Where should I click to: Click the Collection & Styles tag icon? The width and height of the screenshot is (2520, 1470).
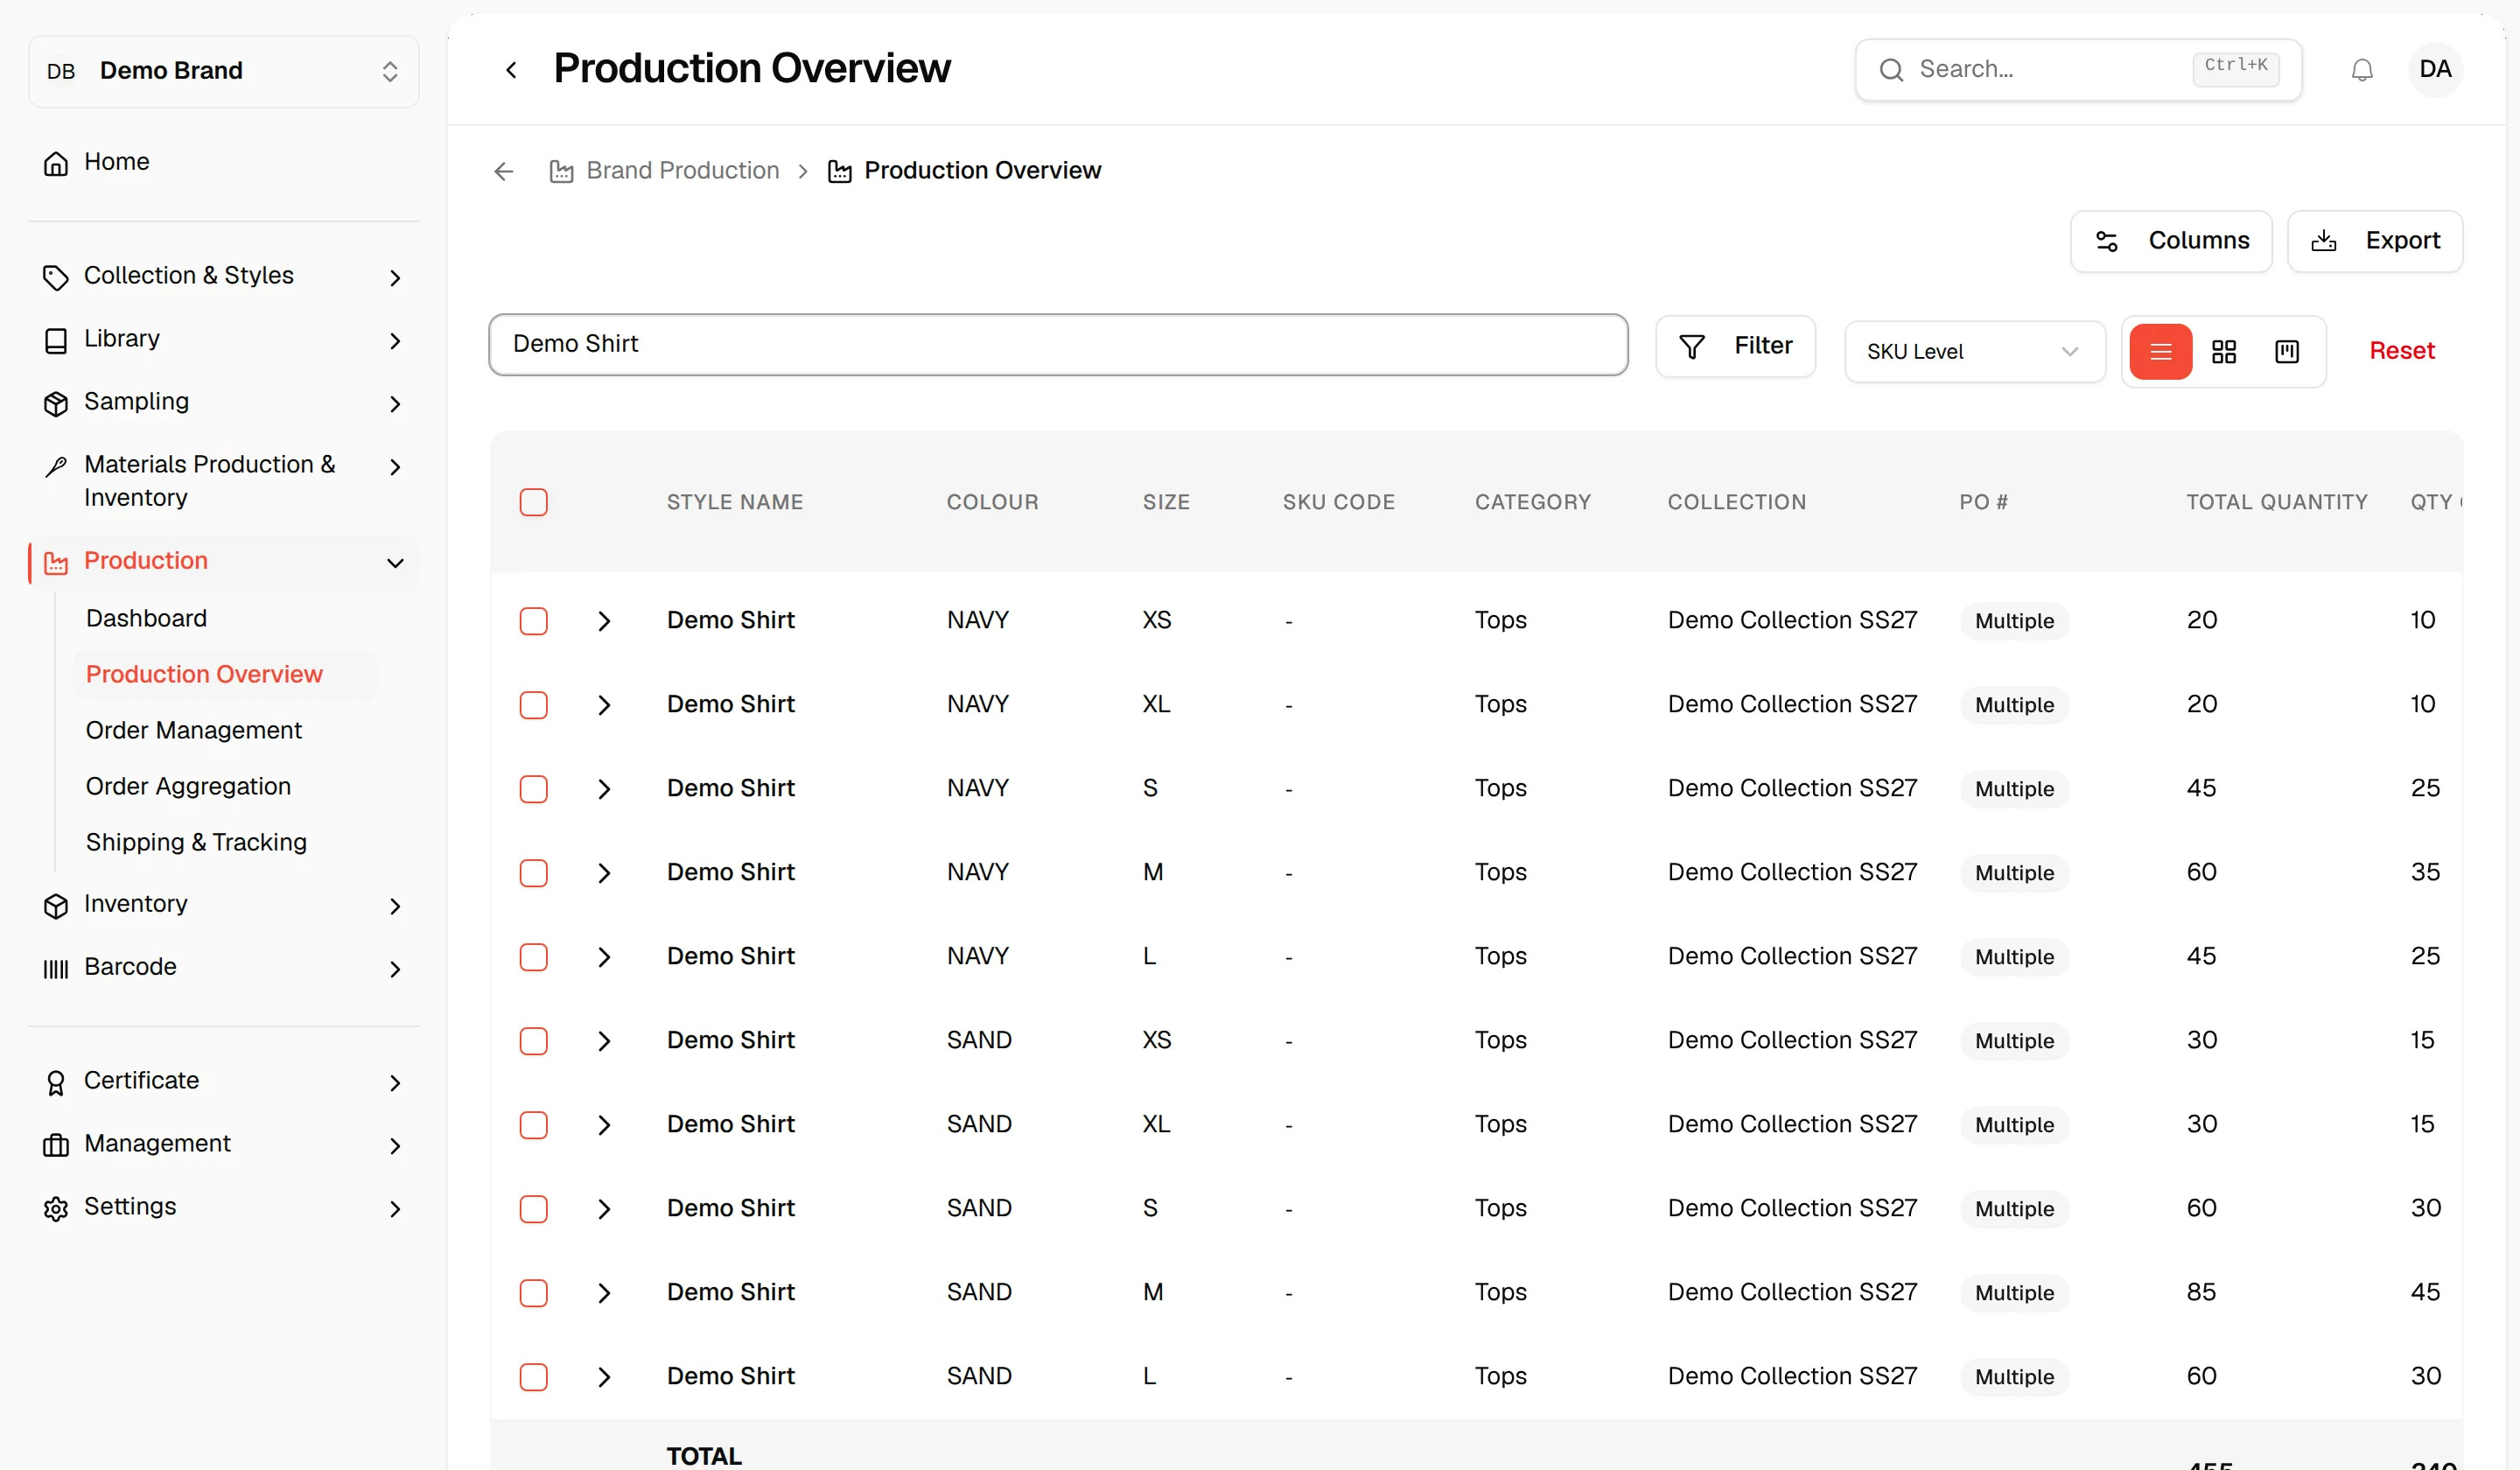pyautogui.click(x=56, y=277)
